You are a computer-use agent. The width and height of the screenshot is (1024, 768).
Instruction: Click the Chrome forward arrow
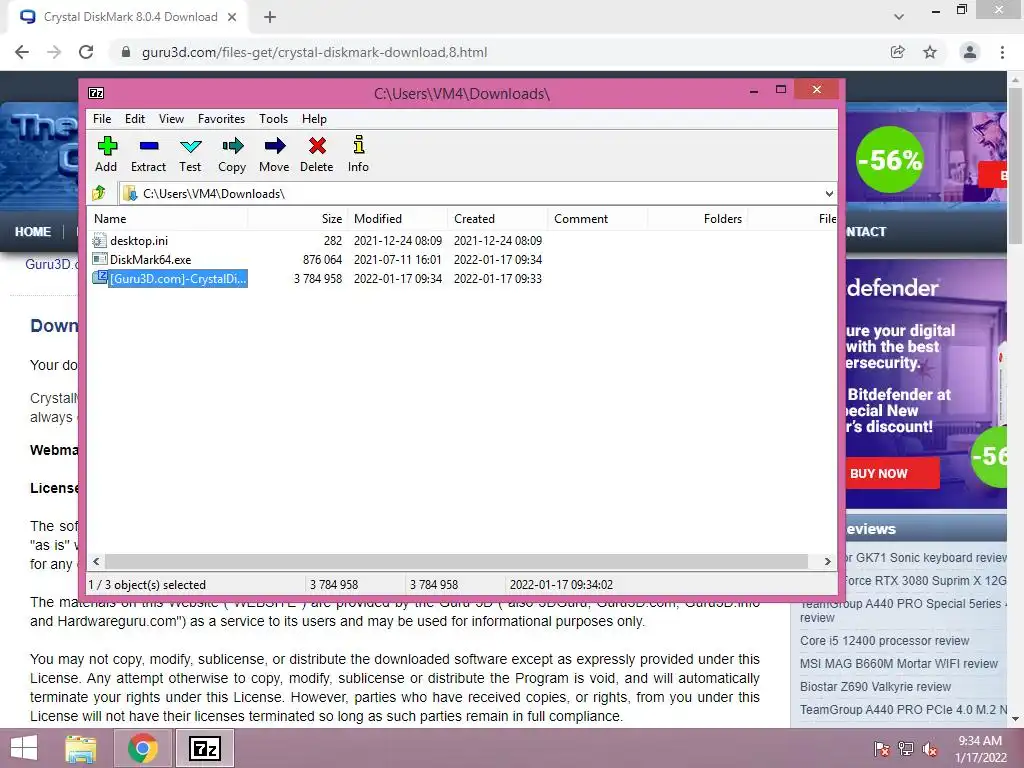pos(54,52)
